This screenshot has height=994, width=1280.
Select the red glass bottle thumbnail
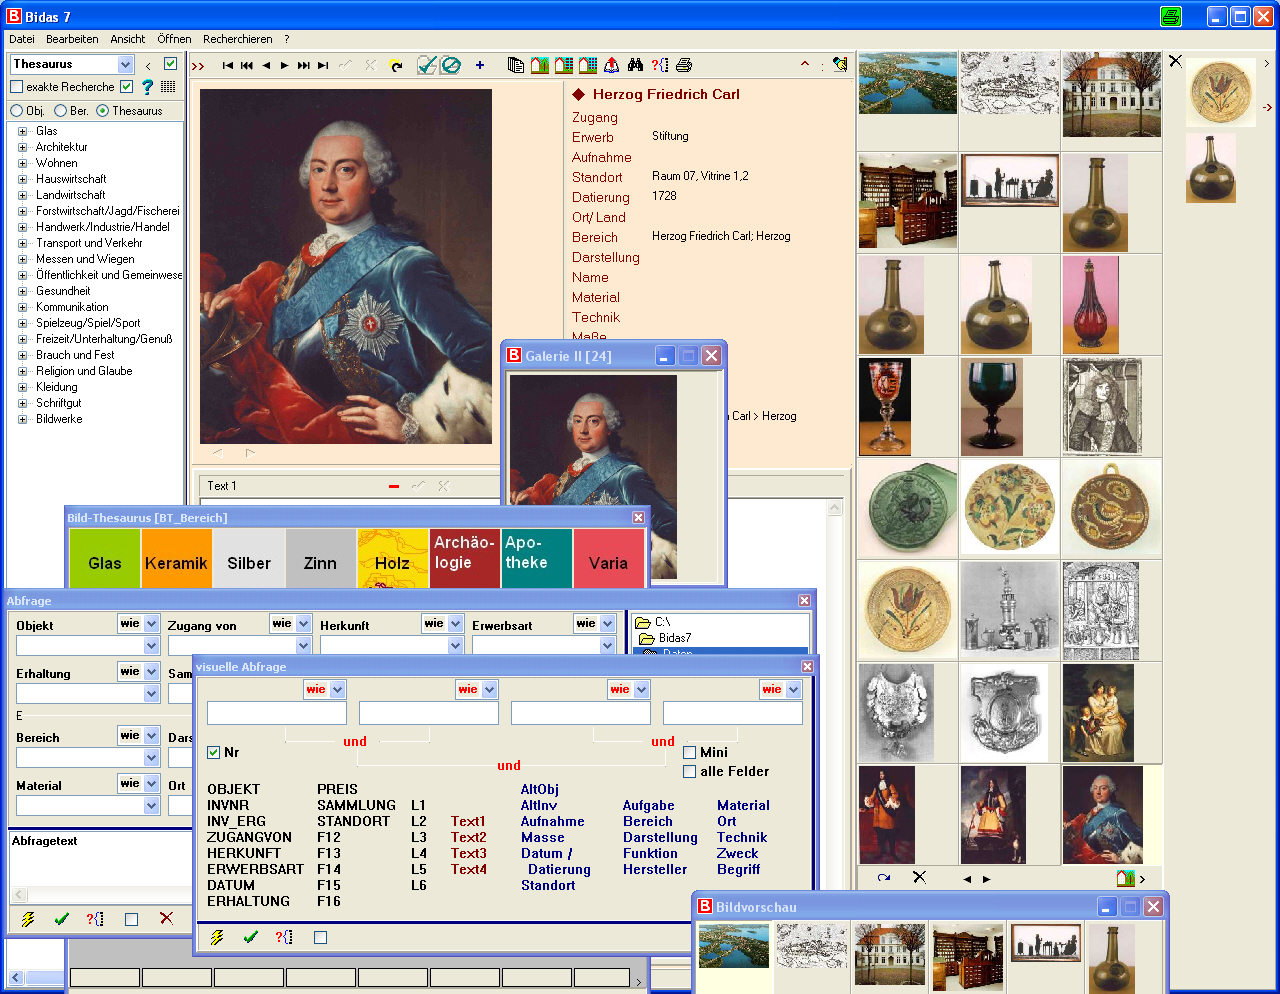(1091, 305)
